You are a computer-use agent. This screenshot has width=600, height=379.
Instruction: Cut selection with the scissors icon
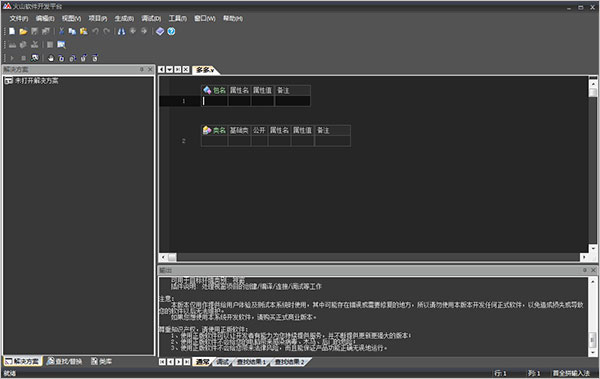(x=61, y=31)
